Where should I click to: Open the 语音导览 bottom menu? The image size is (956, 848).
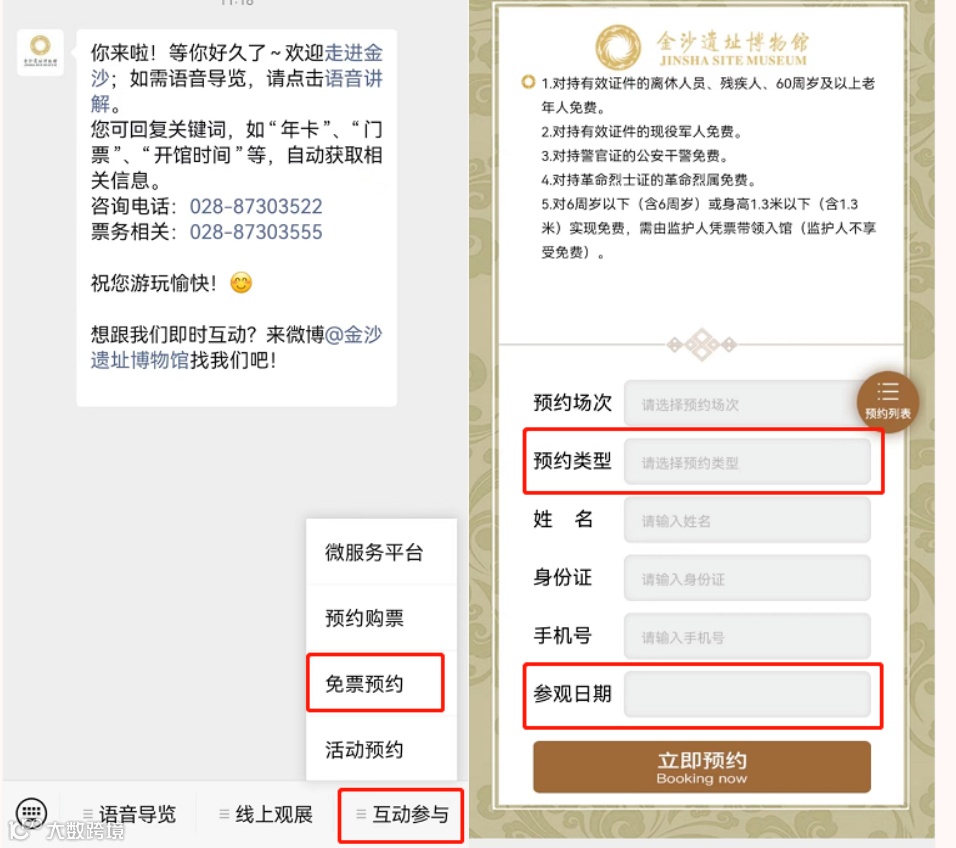pyautogui.click(x=129, y=814)
